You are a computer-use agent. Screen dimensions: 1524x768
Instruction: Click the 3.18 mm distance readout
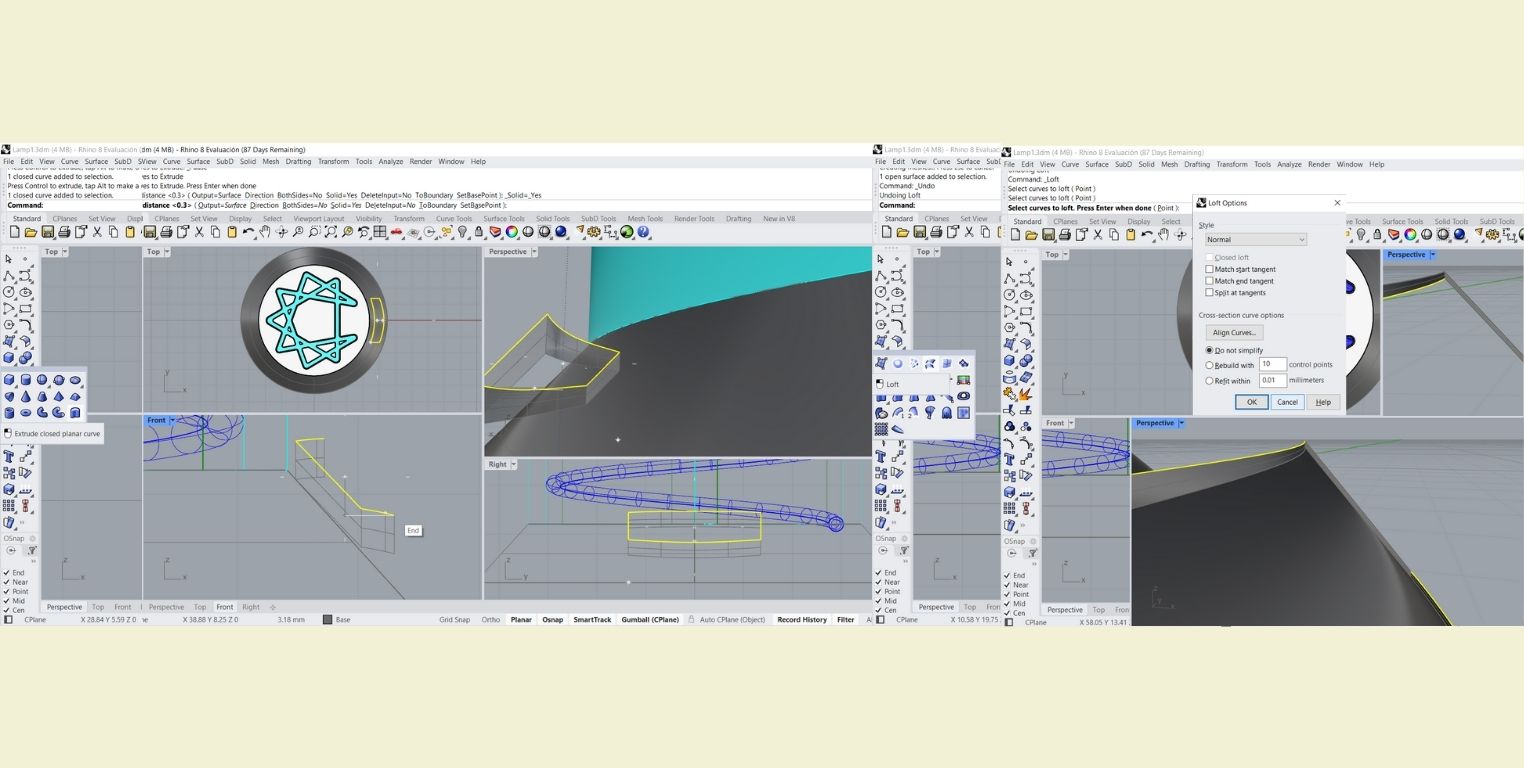(291, 620)
